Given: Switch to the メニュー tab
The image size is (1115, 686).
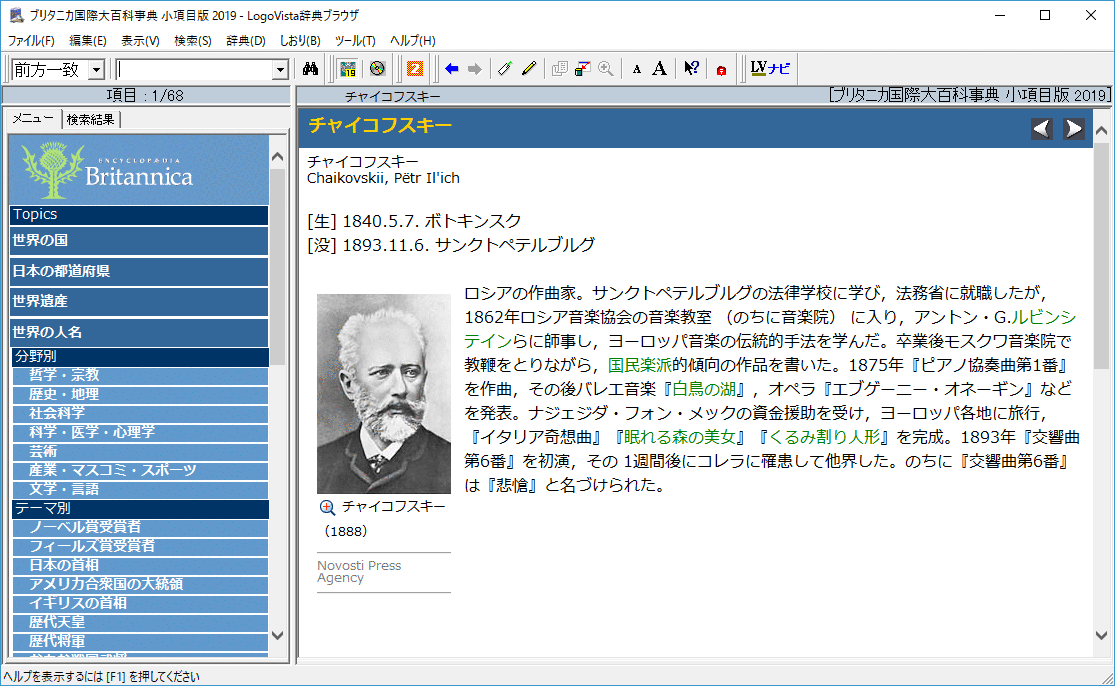Looking at the screenshot, I should (33, 119).
